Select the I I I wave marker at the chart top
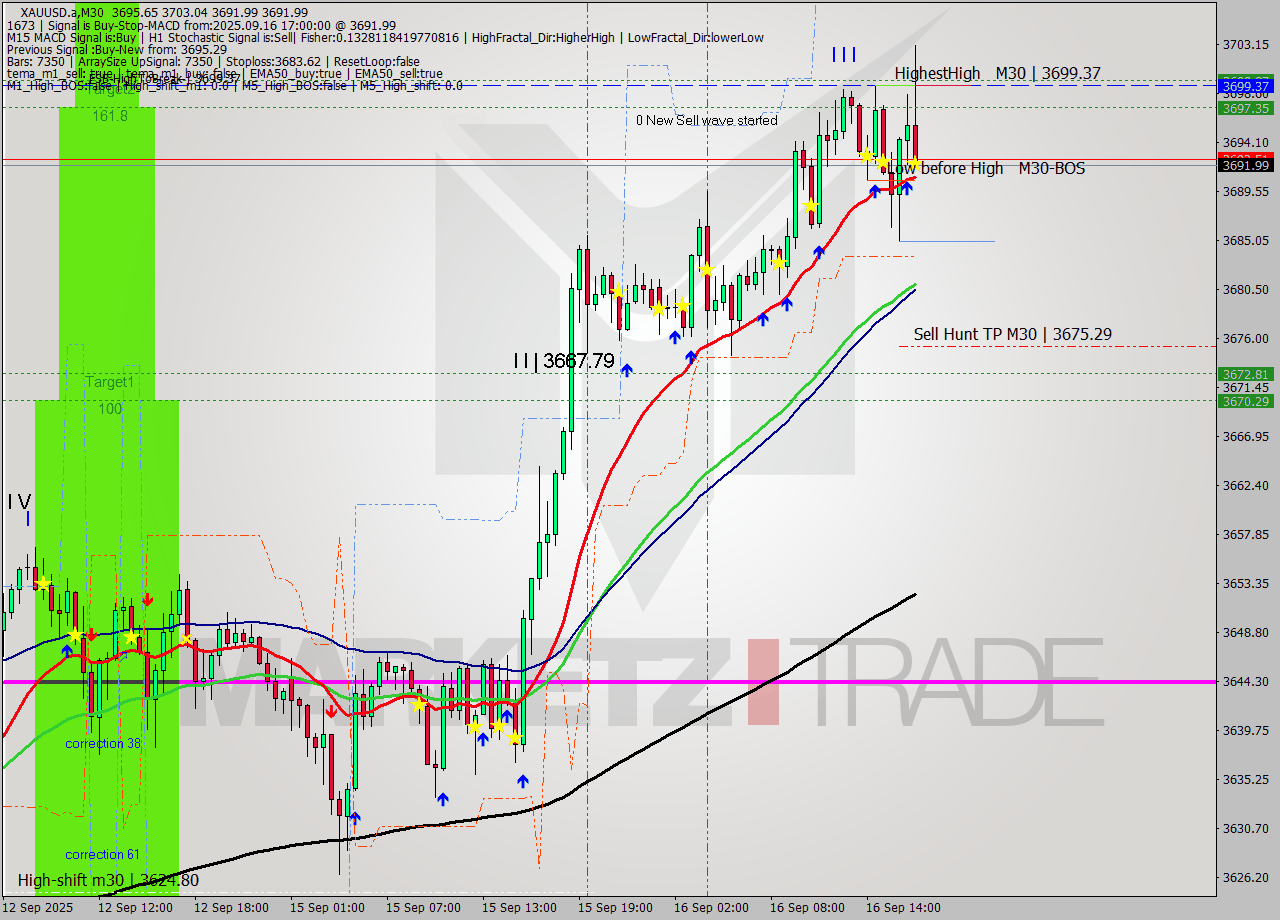Screen dimensions: 1280x920 click(843, 55)
